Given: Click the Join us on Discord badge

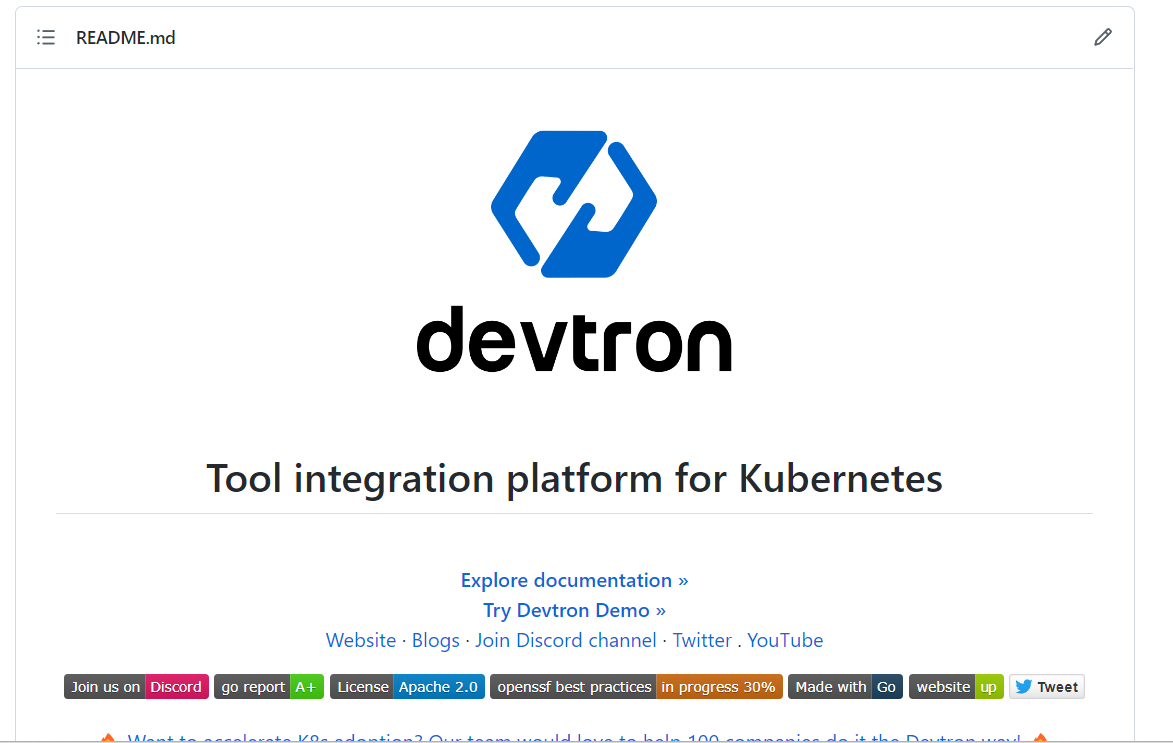Looking at the screenshot, I should 136,687.
